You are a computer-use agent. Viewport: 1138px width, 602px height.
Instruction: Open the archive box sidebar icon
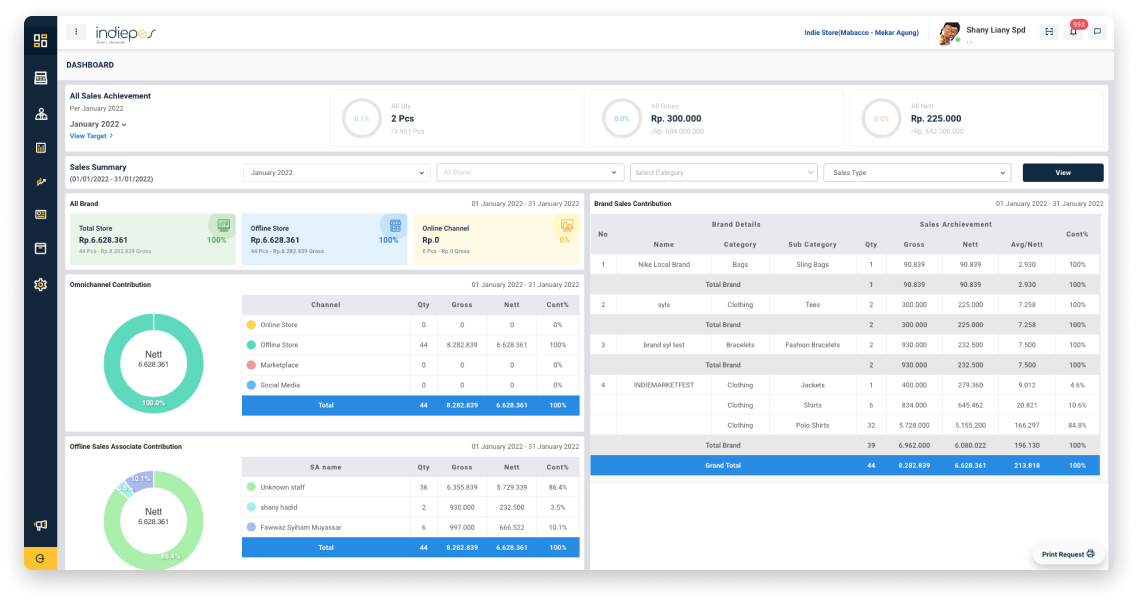point(41,248)
